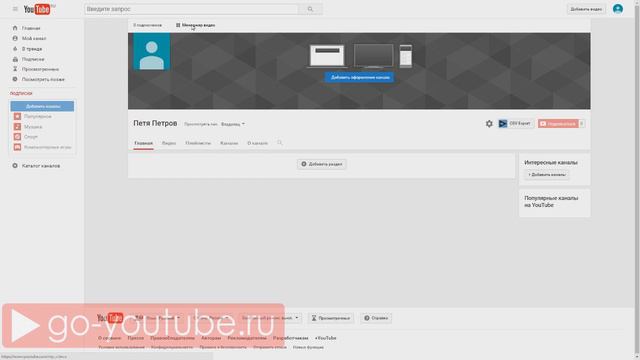The width and height of the screenshot is (640, 360).
Task: Focus the 'Введите запрос' search field
Action: tap(191, 9)
